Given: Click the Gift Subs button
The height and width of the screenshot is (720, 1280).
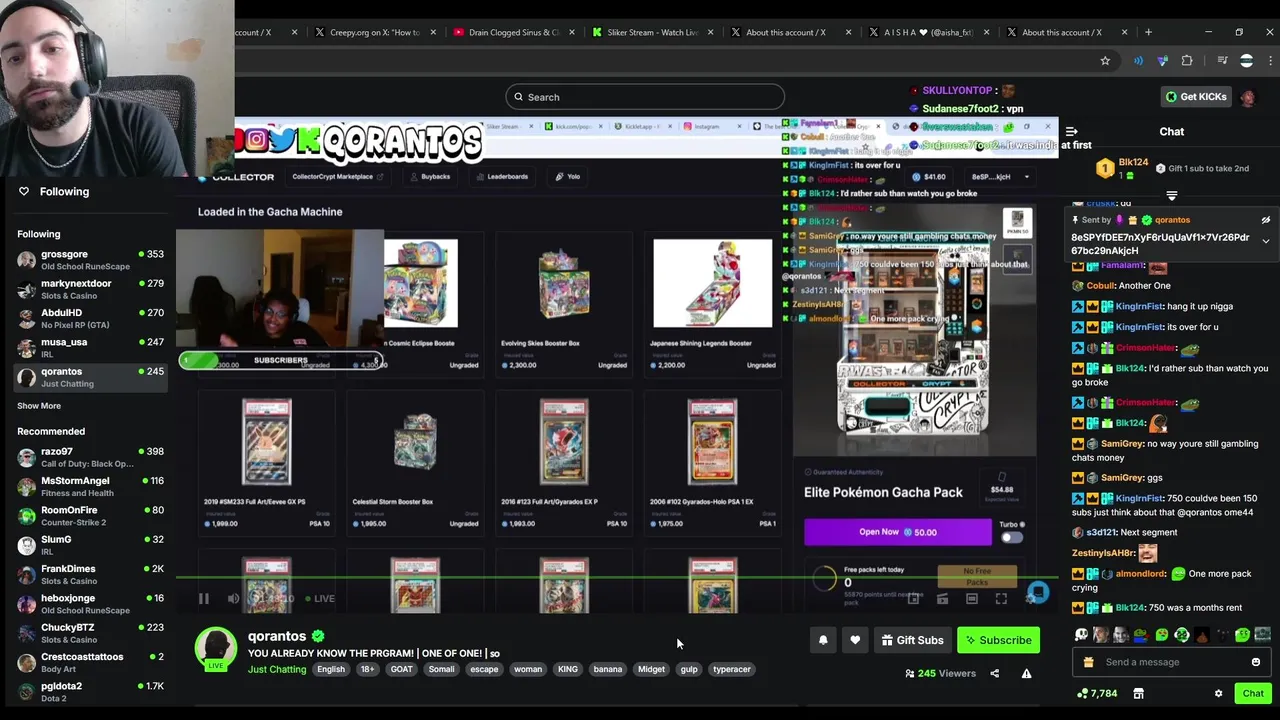Looking at the screenshot, I should tap(911, 640).
